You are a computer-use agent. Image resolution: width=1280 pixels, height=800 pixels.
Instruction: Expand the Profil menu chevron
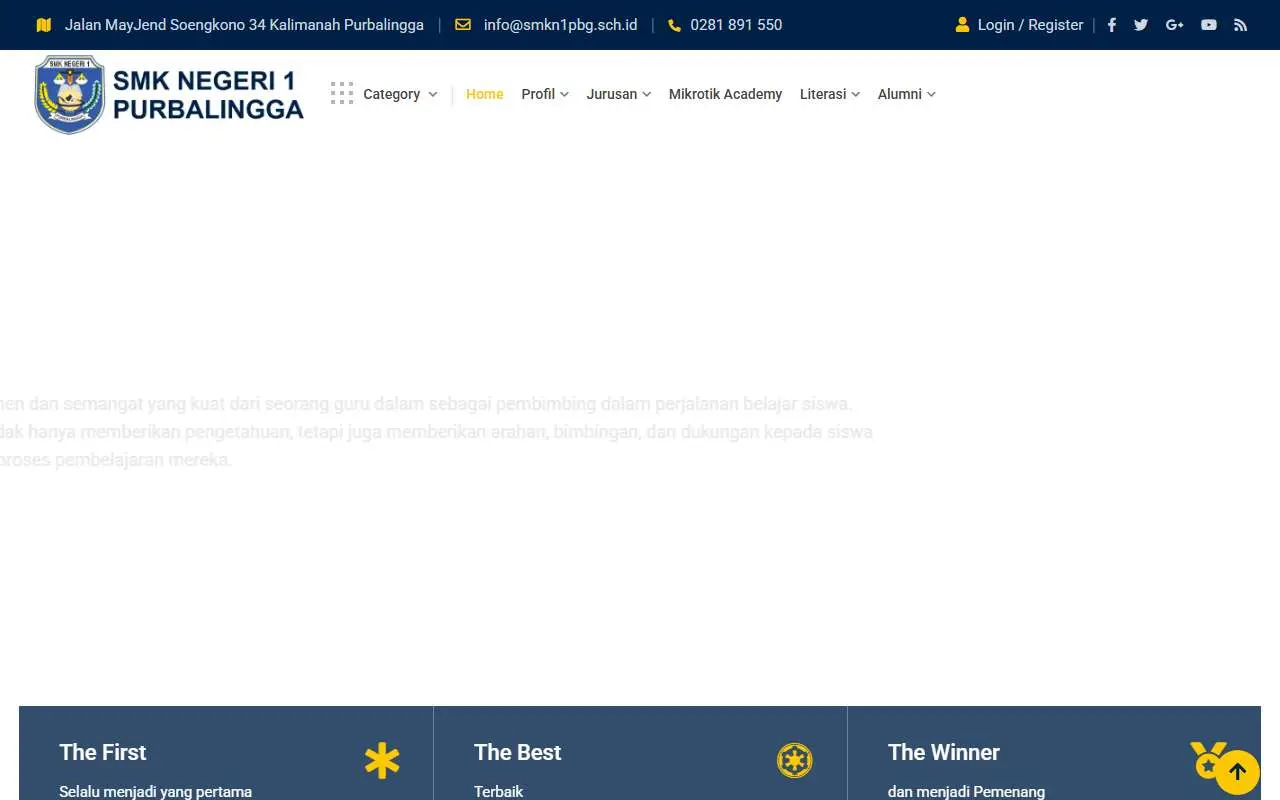[x=564, y=94]
